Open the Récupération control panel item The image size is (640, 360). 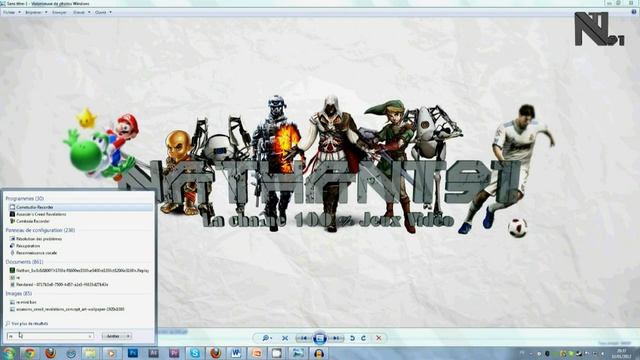click(x=80, y=246)
